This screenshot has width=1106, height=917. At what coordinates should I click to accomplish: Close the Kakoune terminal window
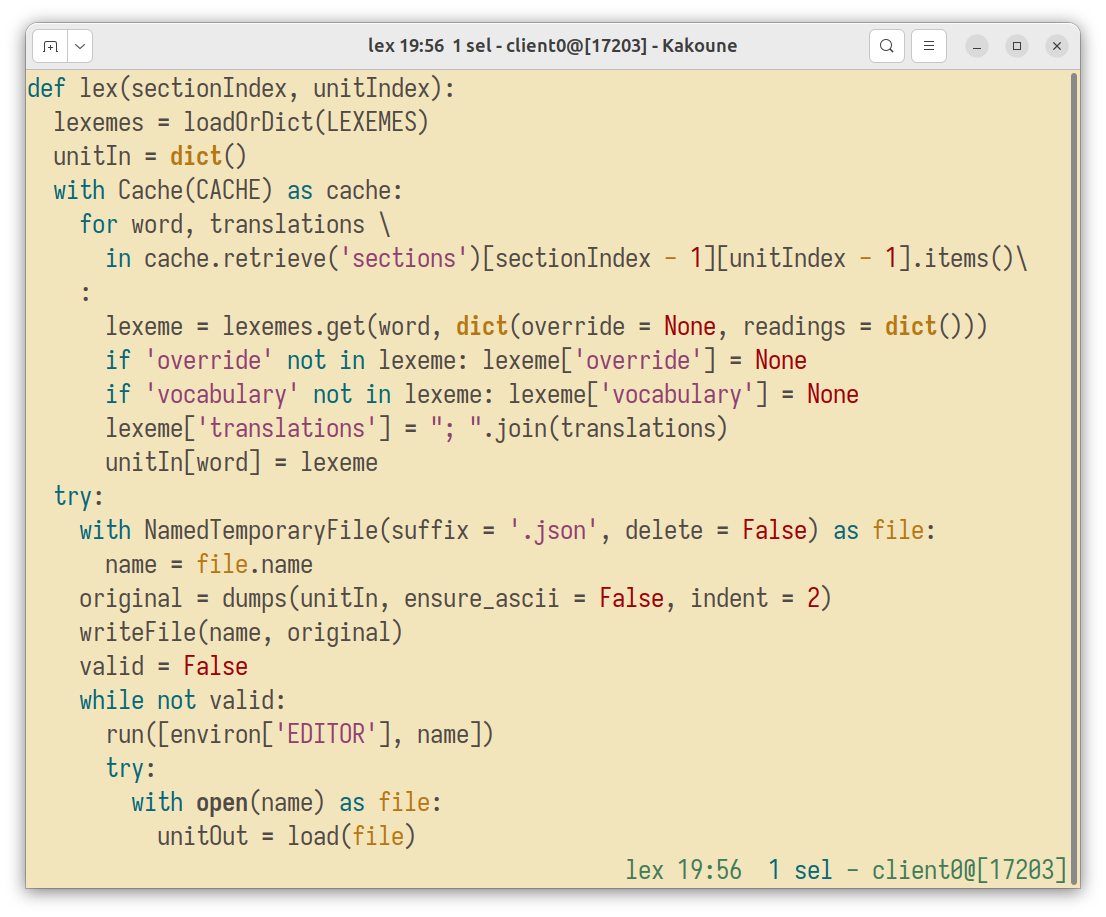pyautogui.click(x=1057, y=47)
